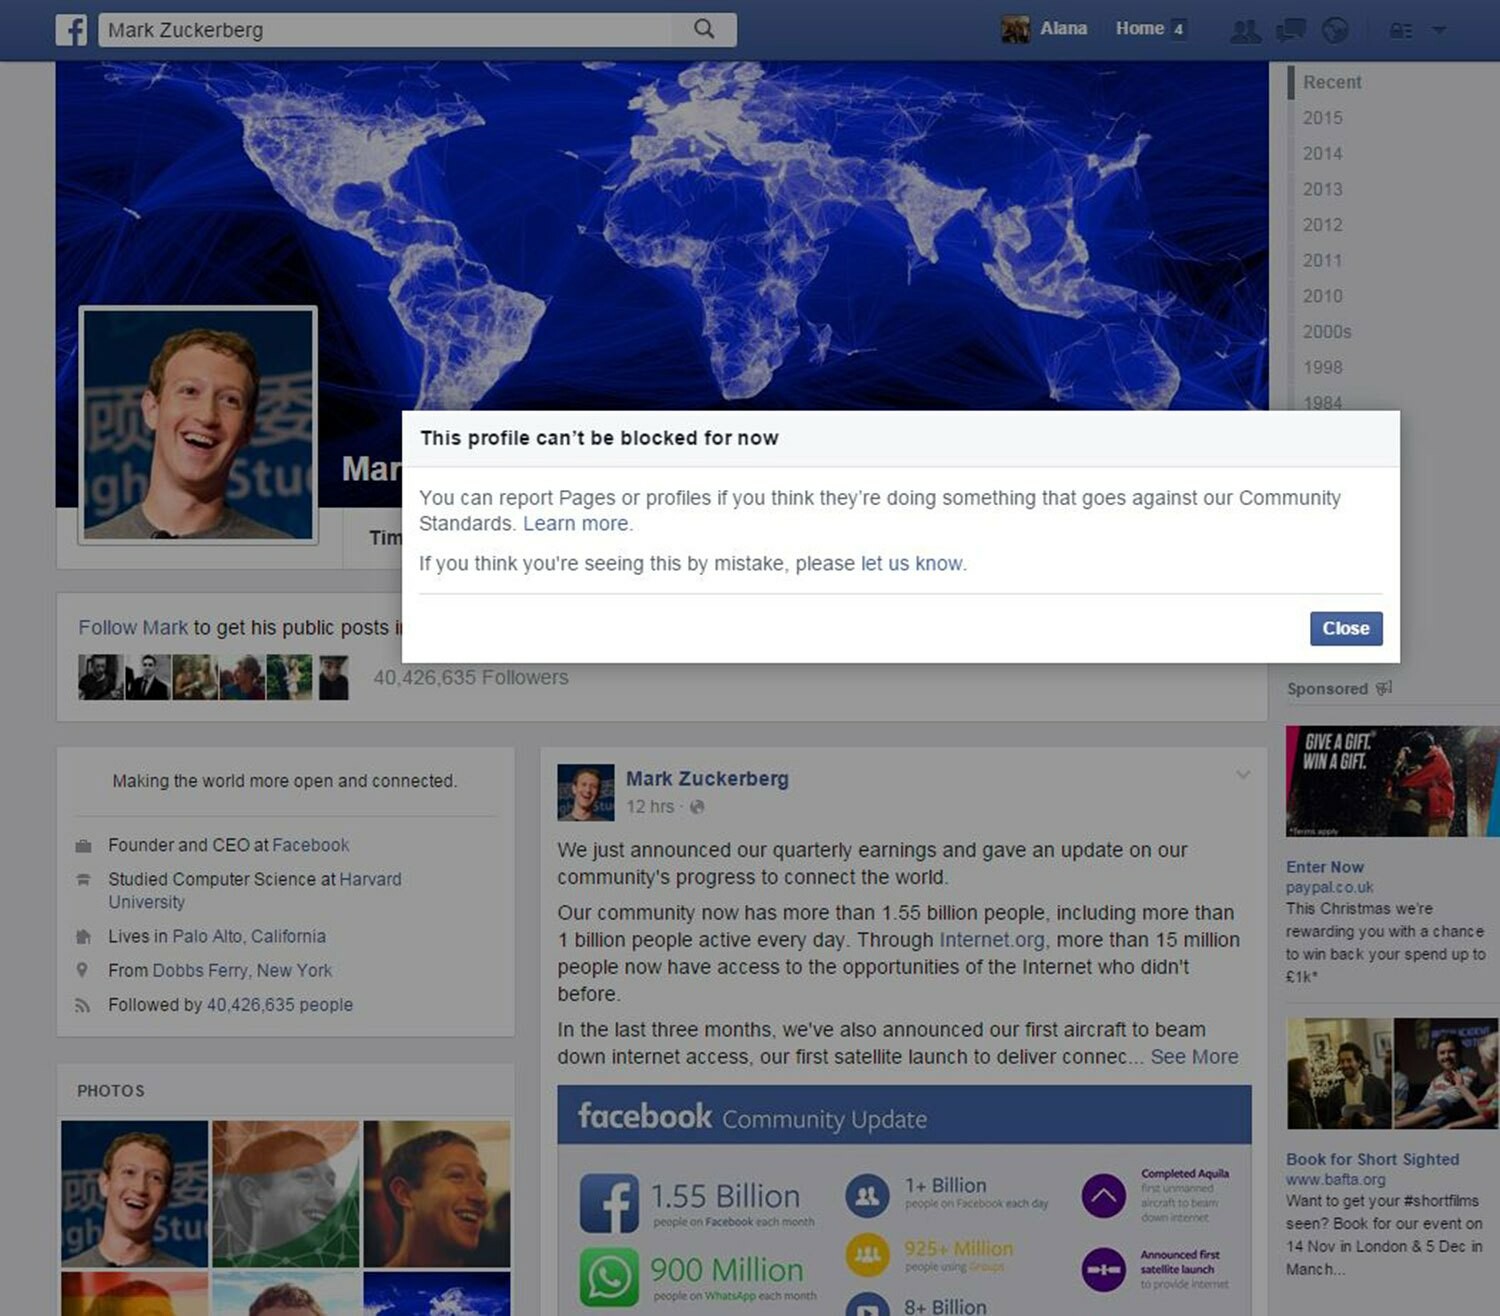Image resolution: width=1500 pixels, height=1316 pixels.
Task: Open notifications globe icon
Action: (x=1335, y=31)
